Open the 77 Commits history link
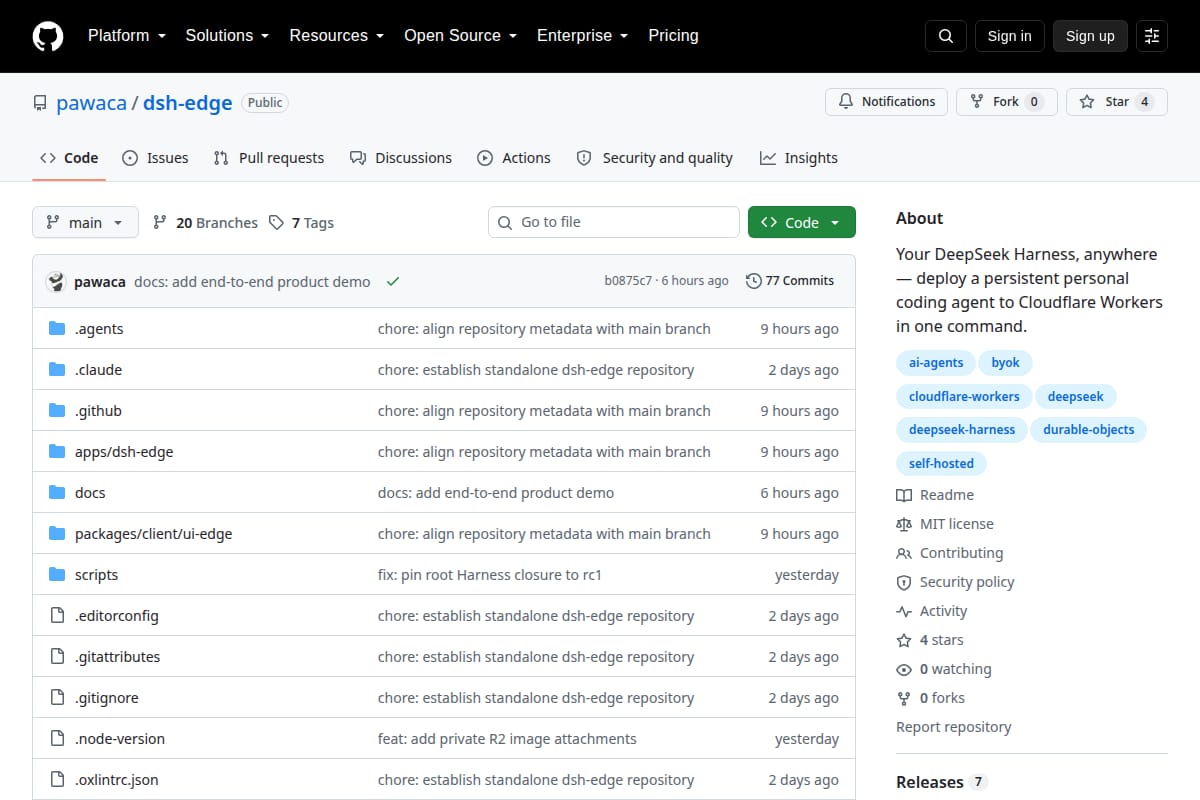 [x=790, y=281]
